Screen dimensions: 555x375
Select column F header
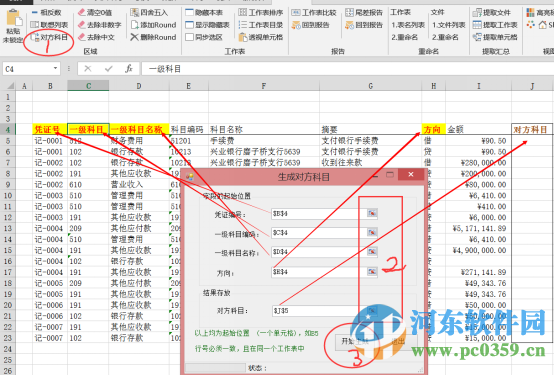(264, 86)
